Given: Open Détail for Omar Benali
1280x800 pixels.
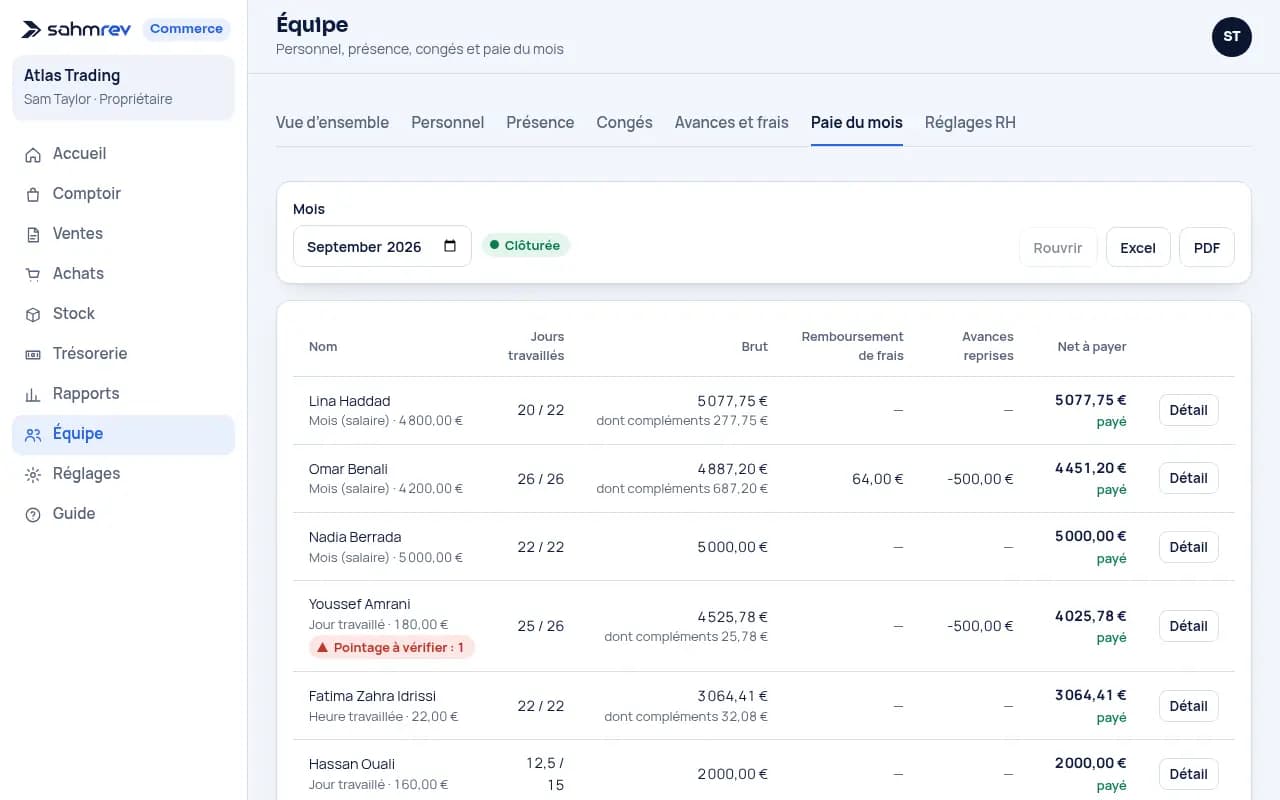Looking at the screenshot, I should click(1189, 478).
